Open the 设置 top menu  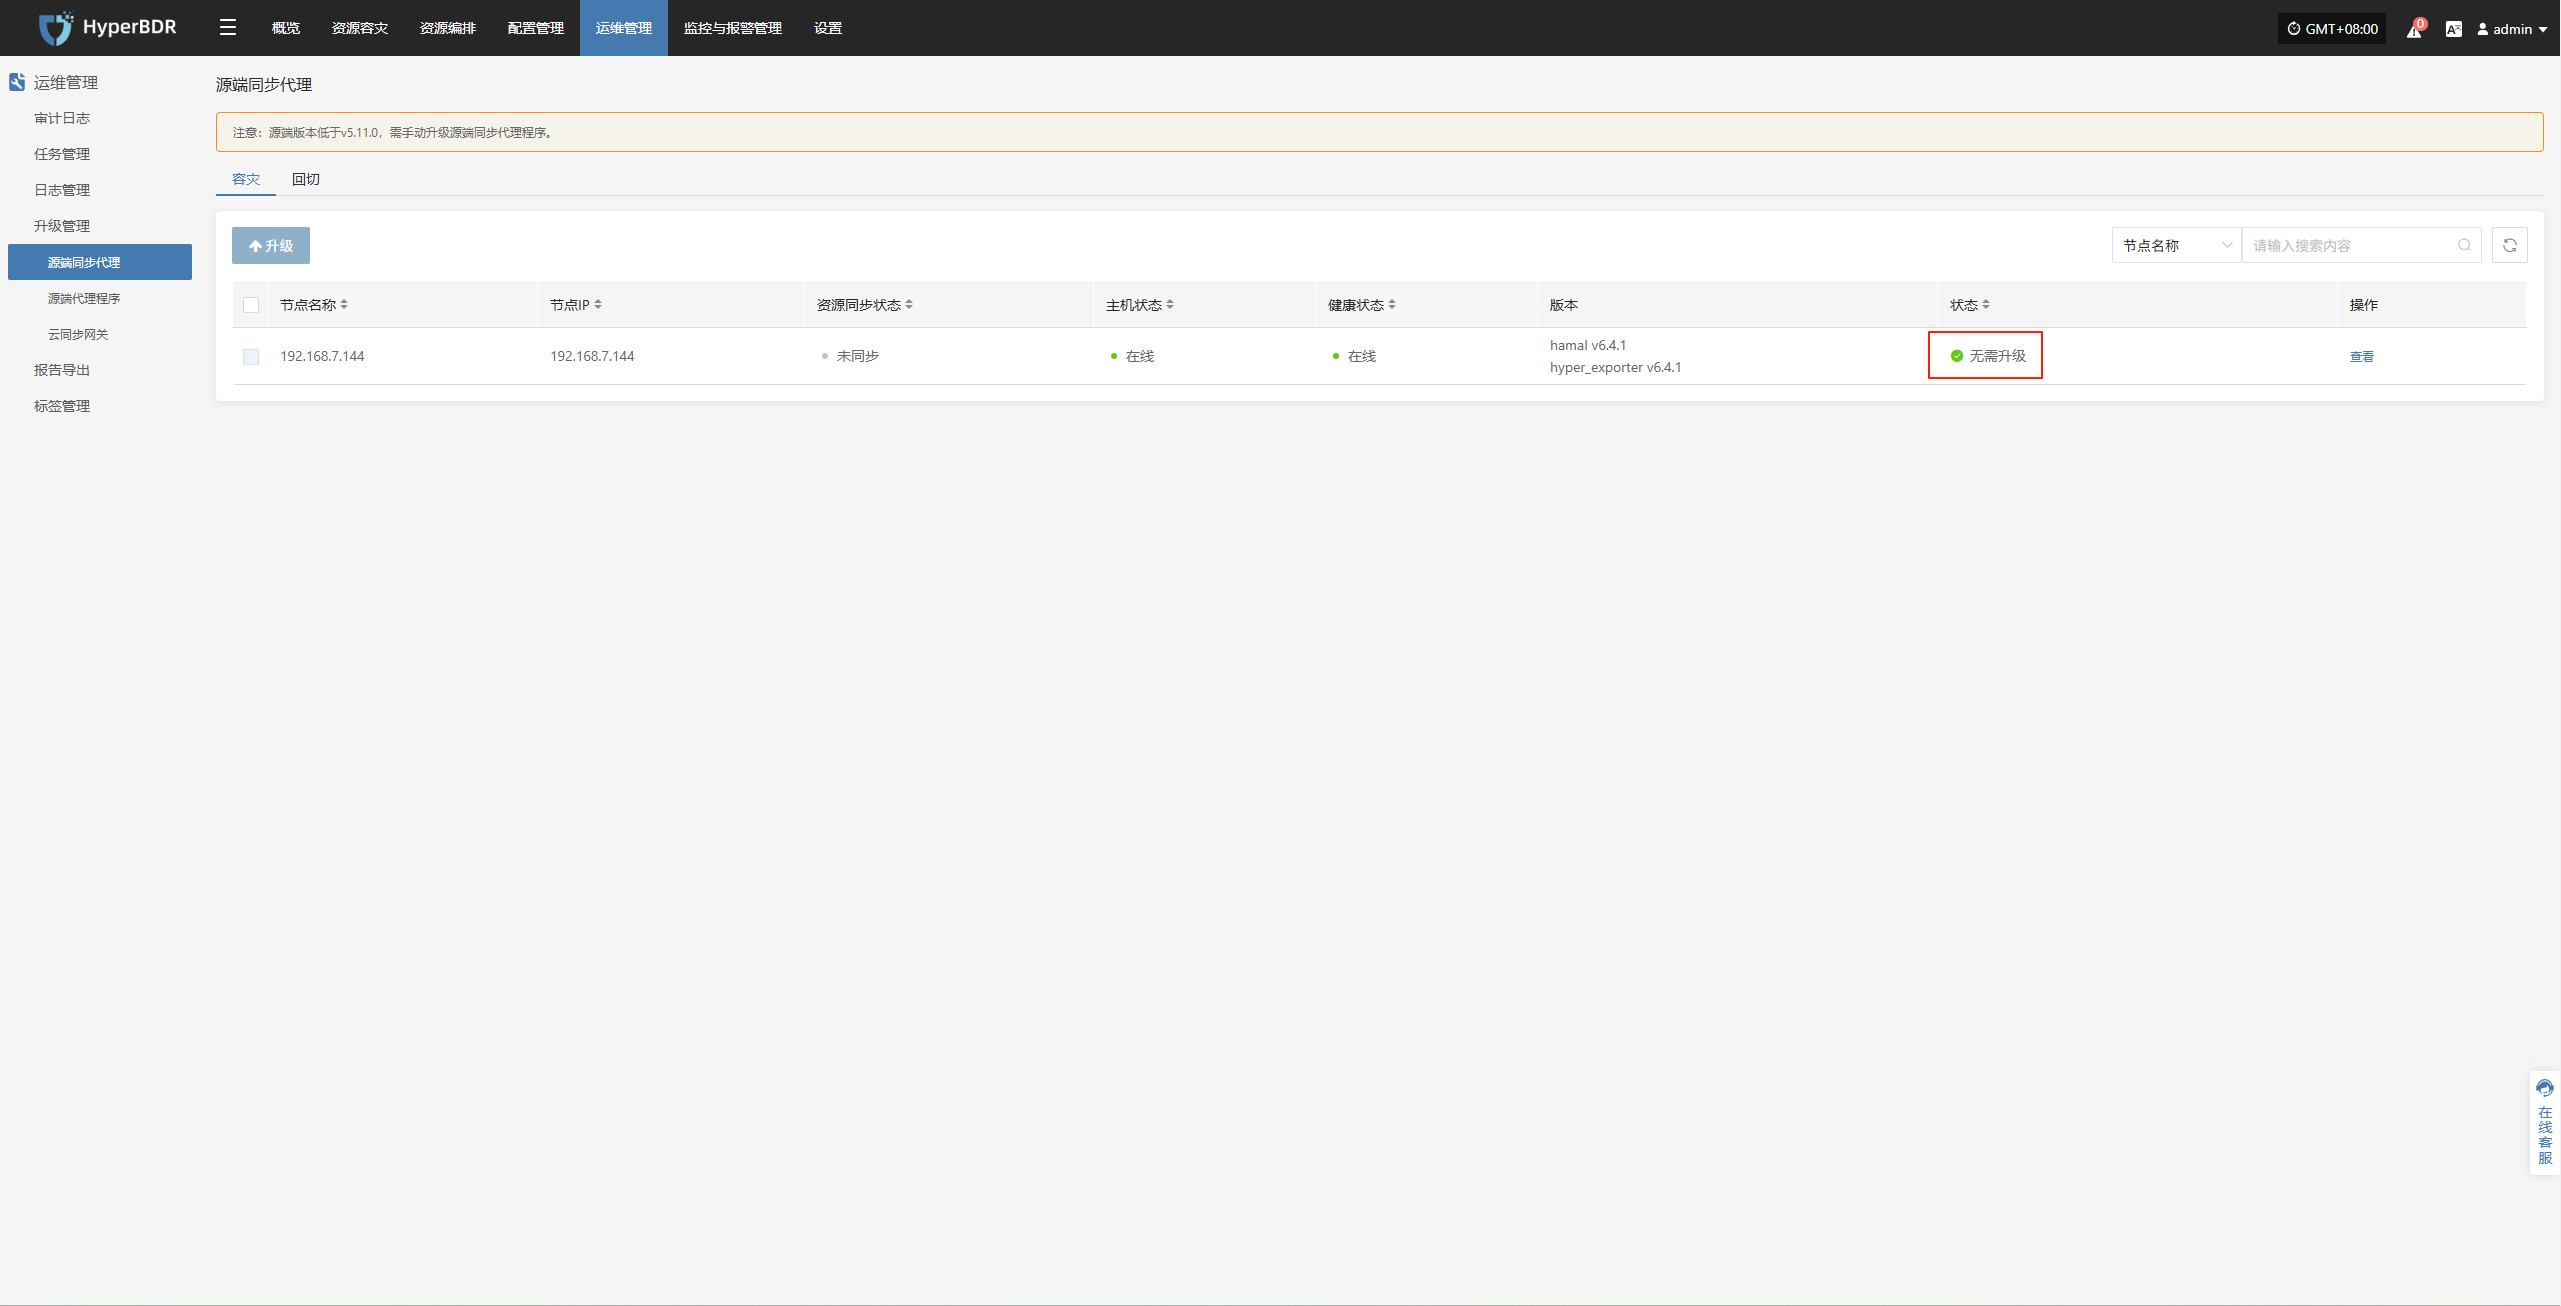828,28
